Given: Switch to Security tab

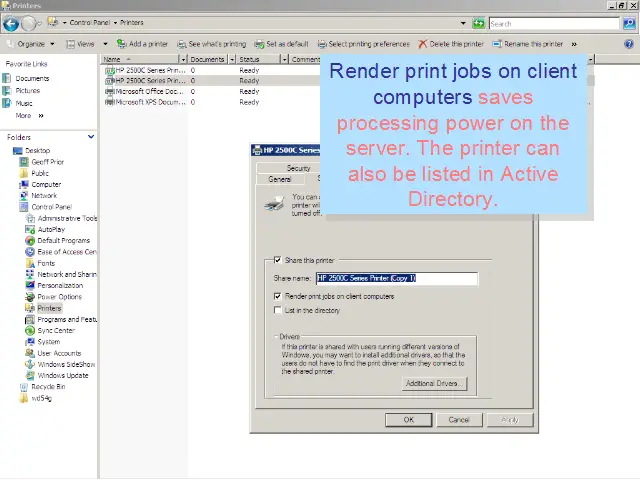Looking at the screenshot, I should pyautogui.click(x=298, y=168).
